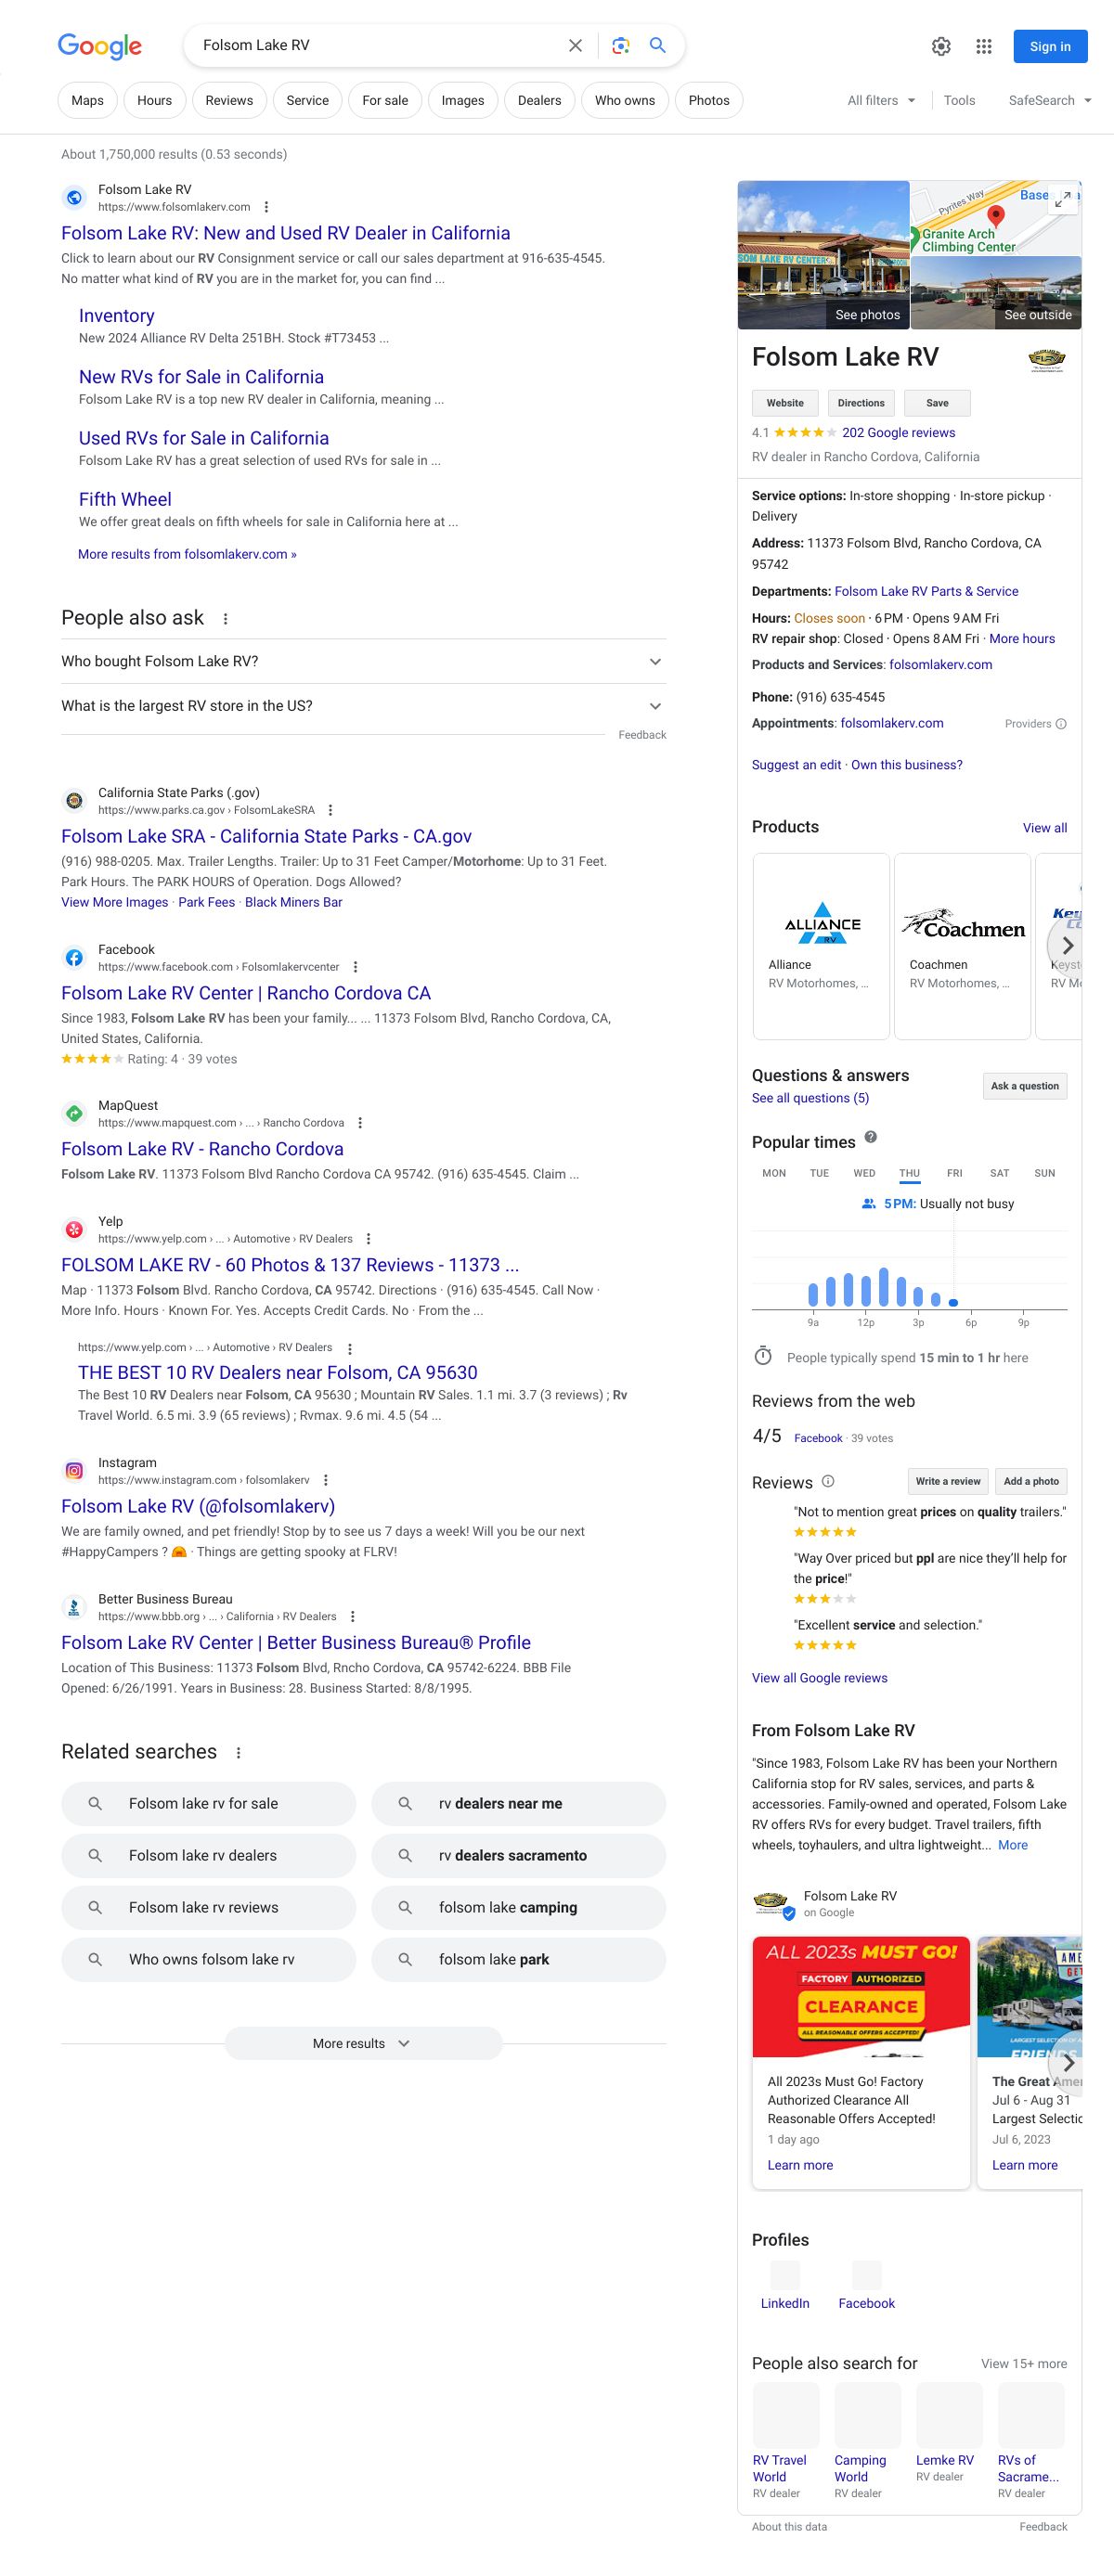Select Thursday in Popular times
The width and height of the screenshot is (1114, 2576).
pyautogui.click(x=909, y=1173)
